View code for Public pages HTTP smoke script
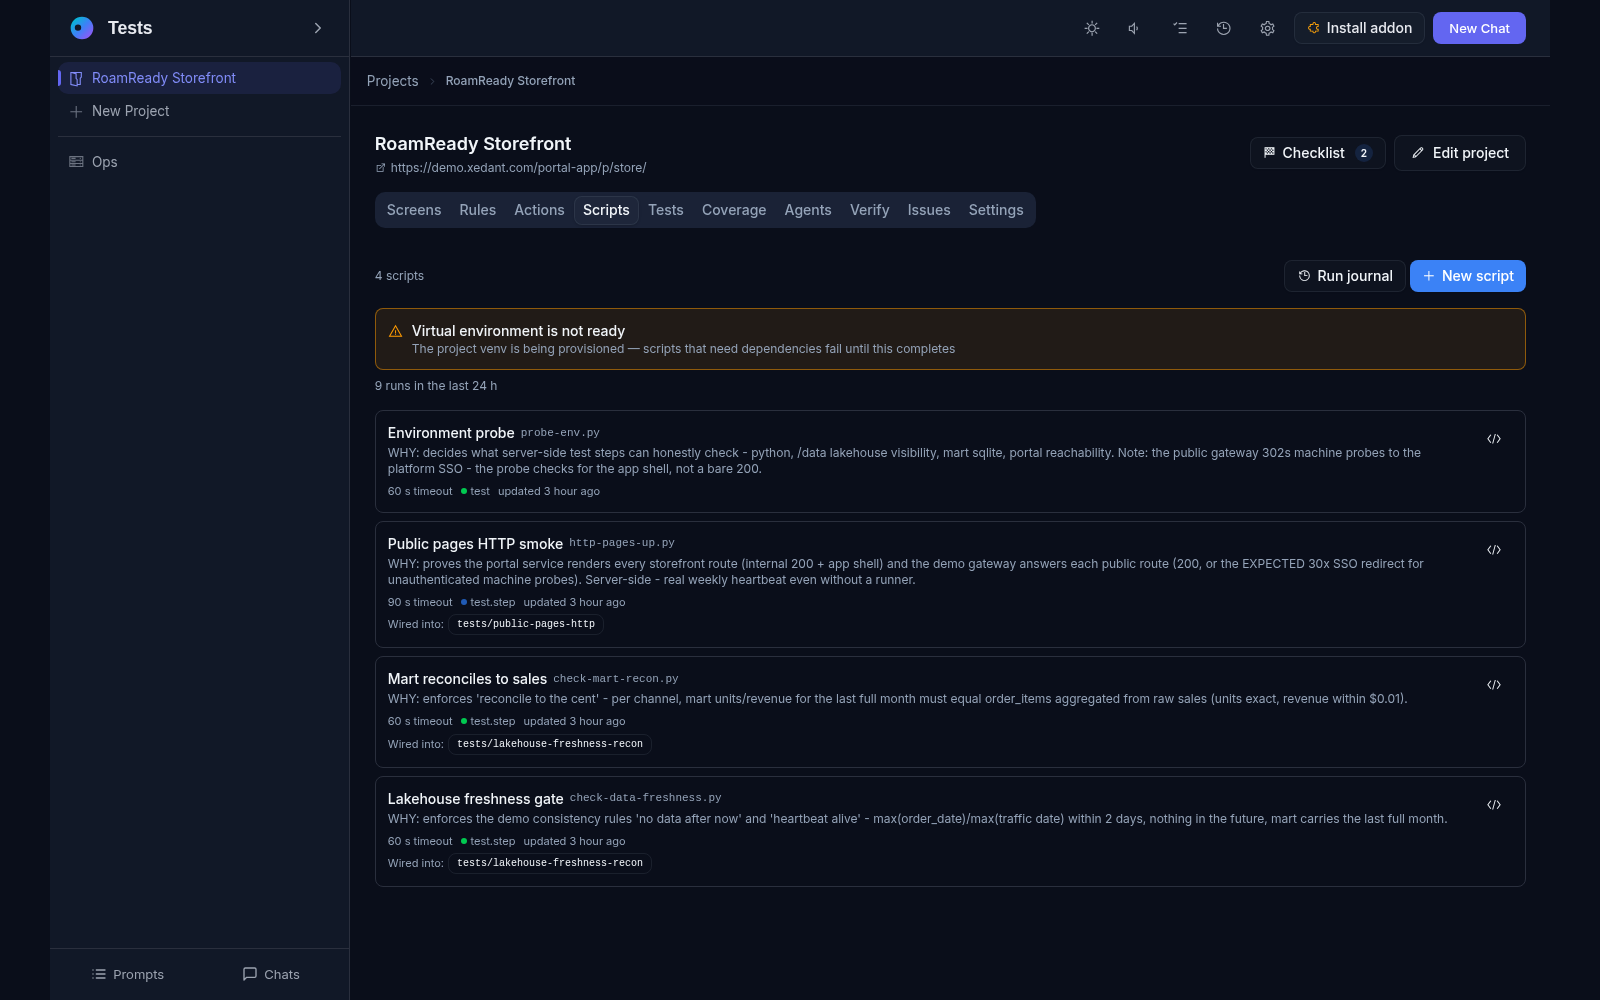 (x=1494, y=550)
